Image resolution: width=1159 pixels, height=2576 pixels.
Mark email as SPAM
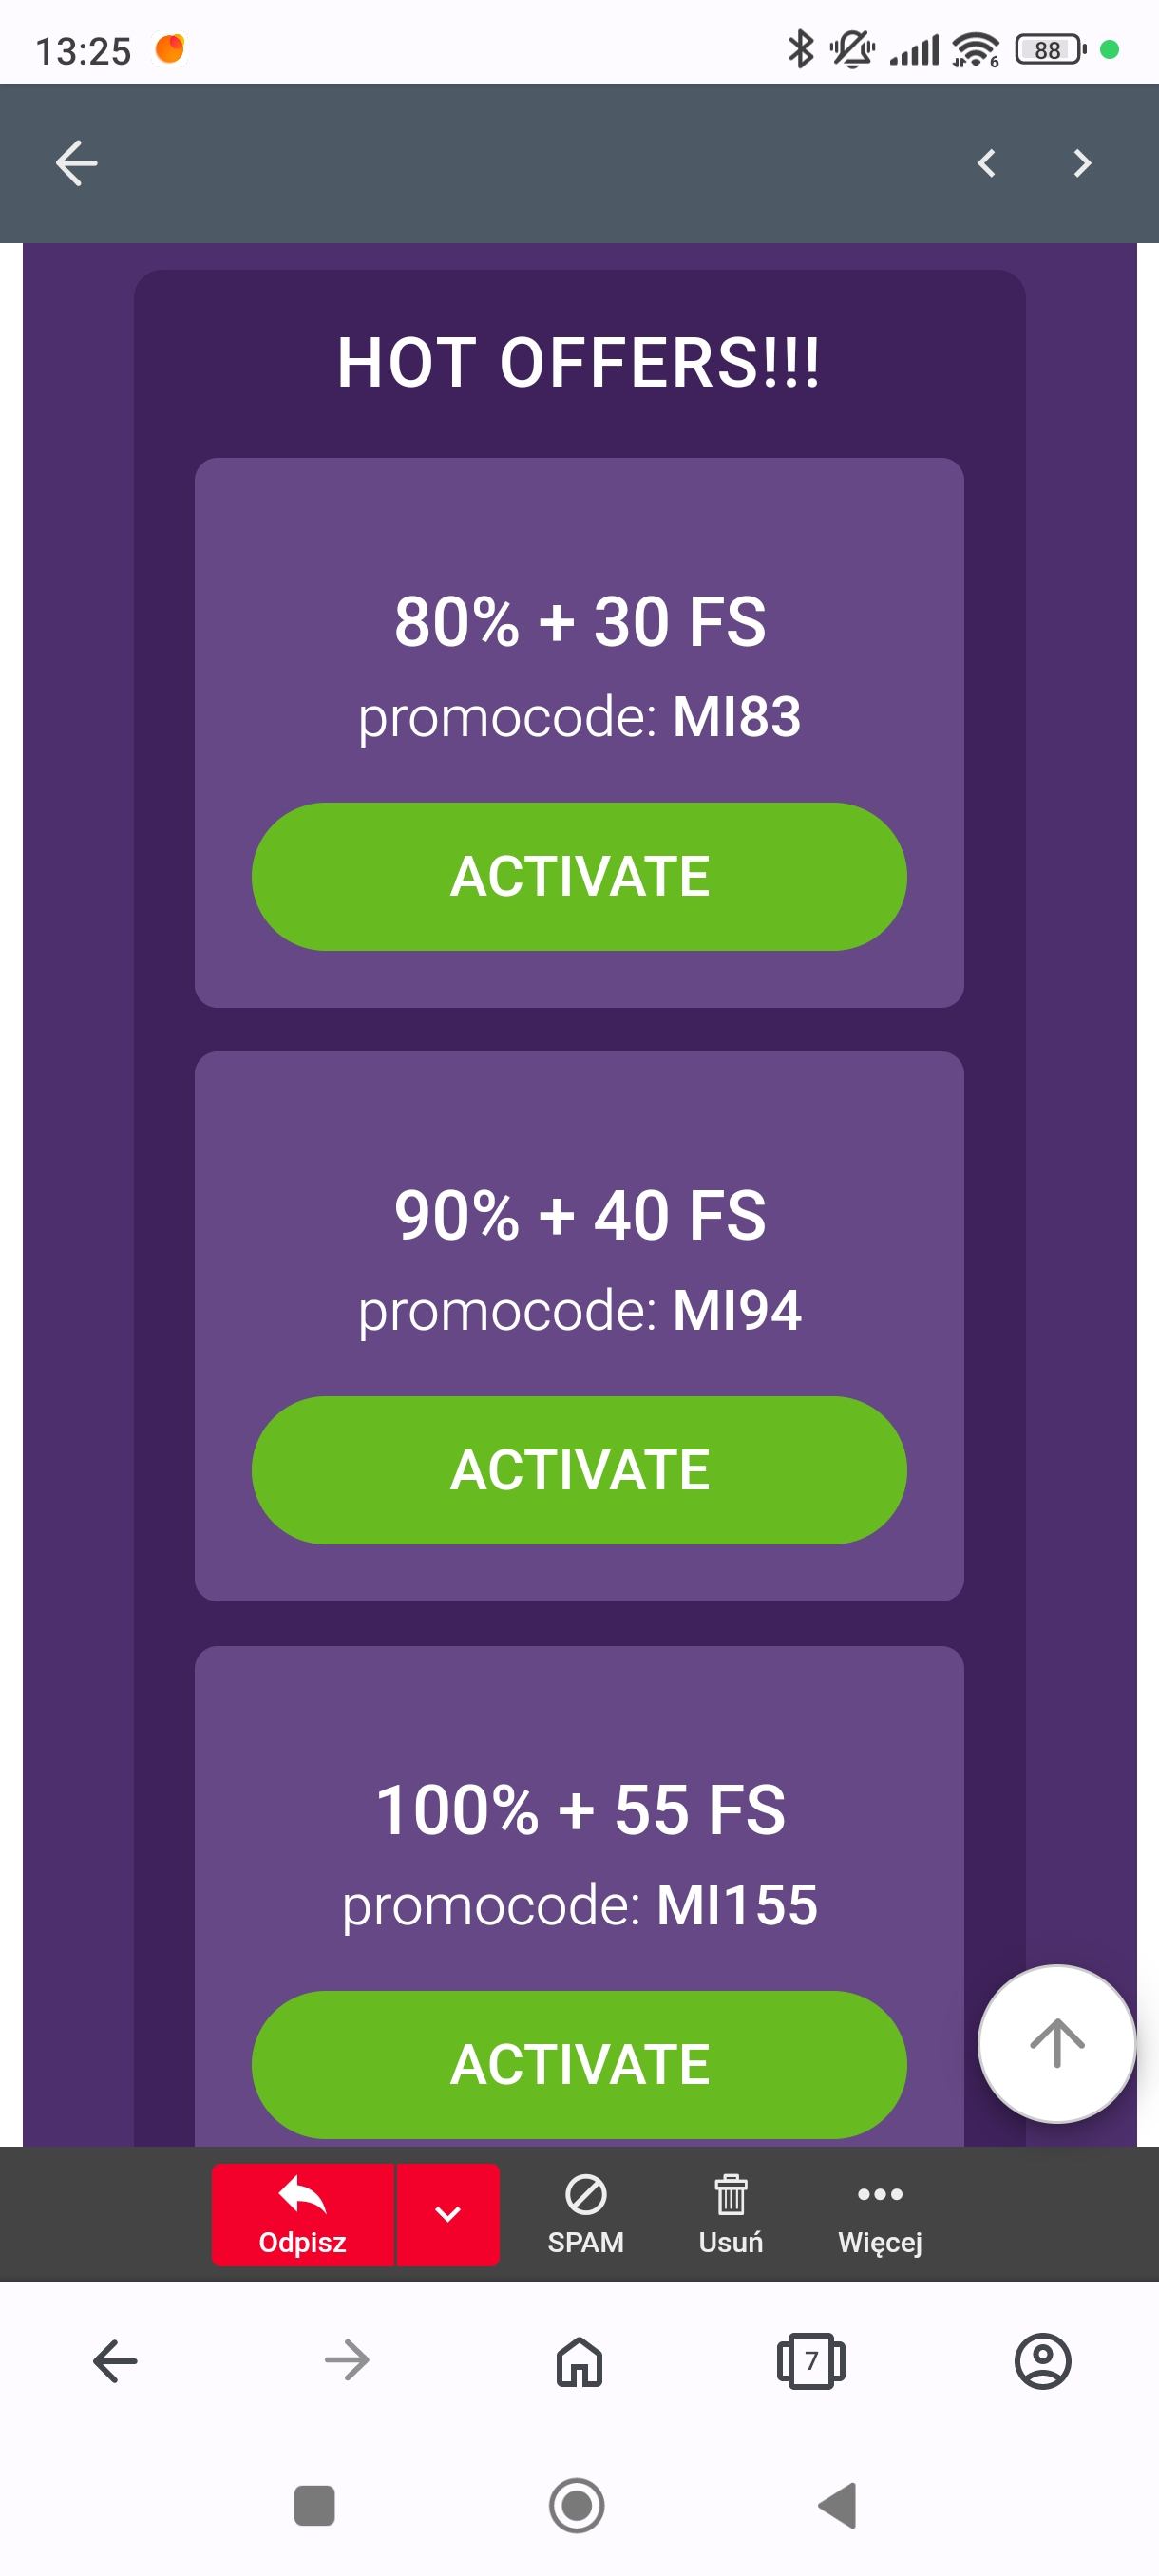point(585,2214)
